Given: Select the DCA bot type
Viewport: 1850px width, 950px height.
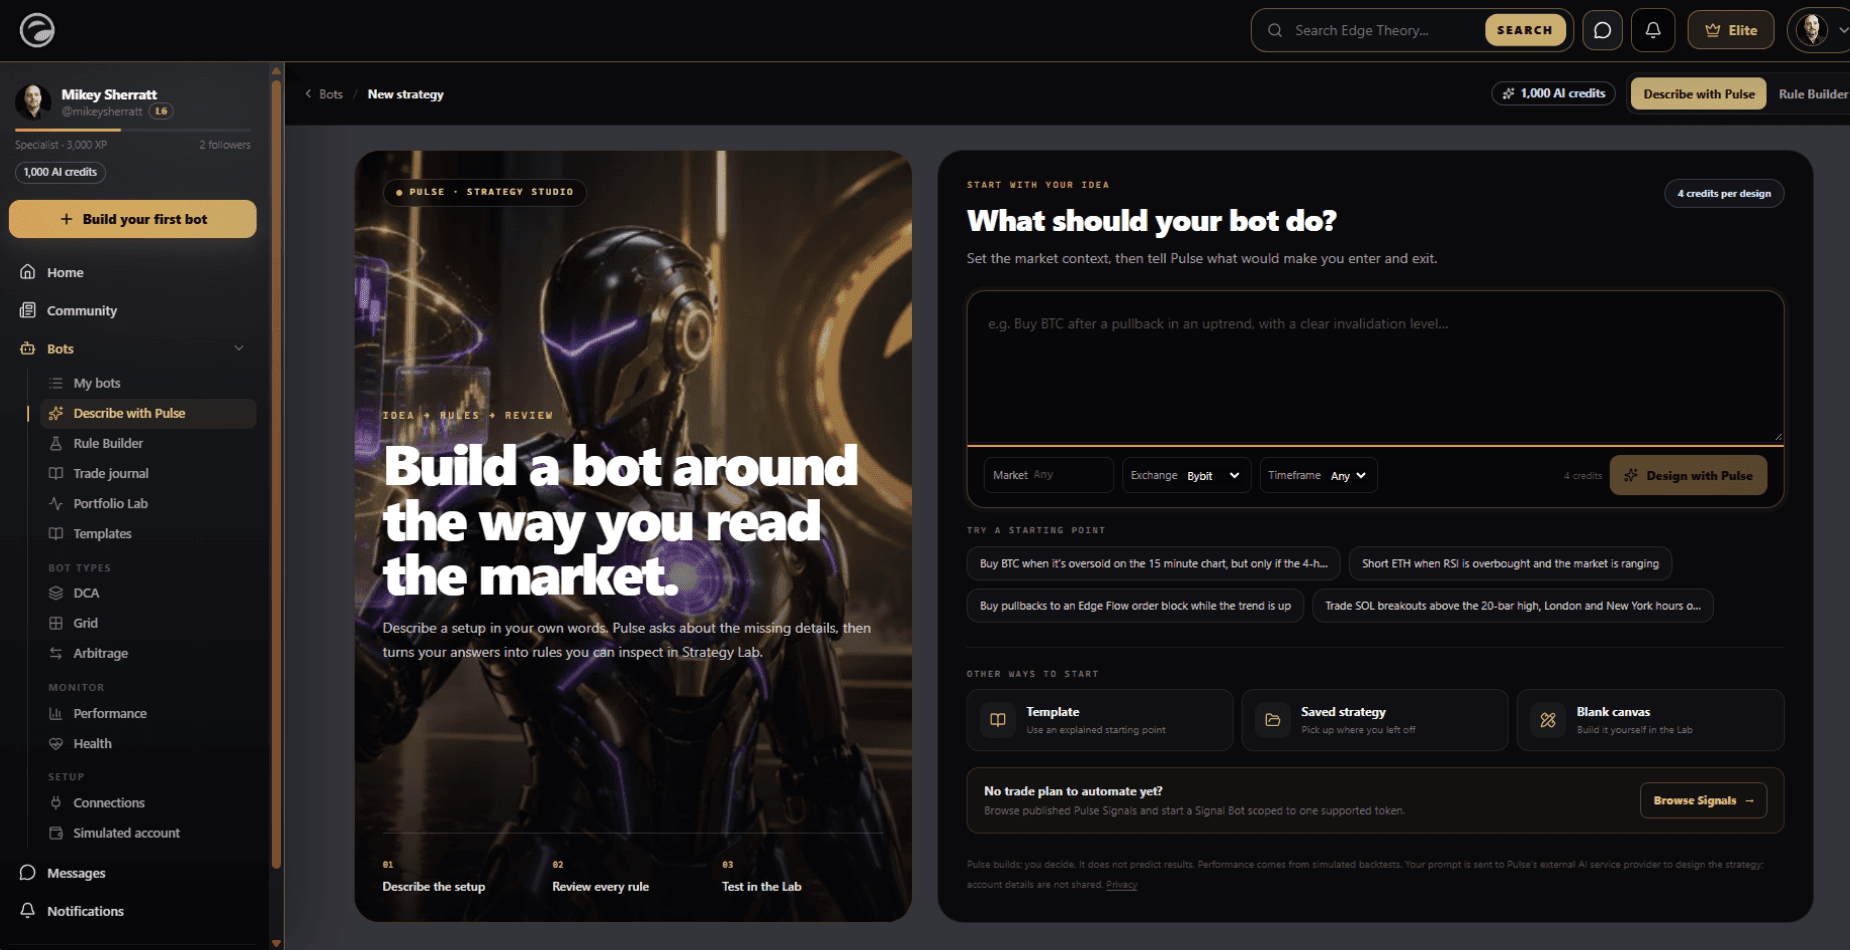Looking at the screenshot, I should 86,593.
